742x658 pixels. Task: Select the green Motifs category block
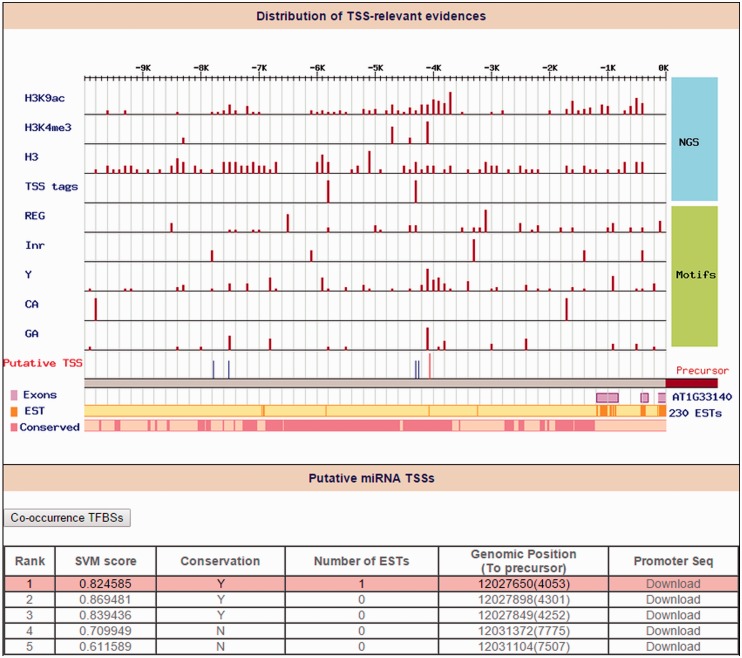coord(694,276)
